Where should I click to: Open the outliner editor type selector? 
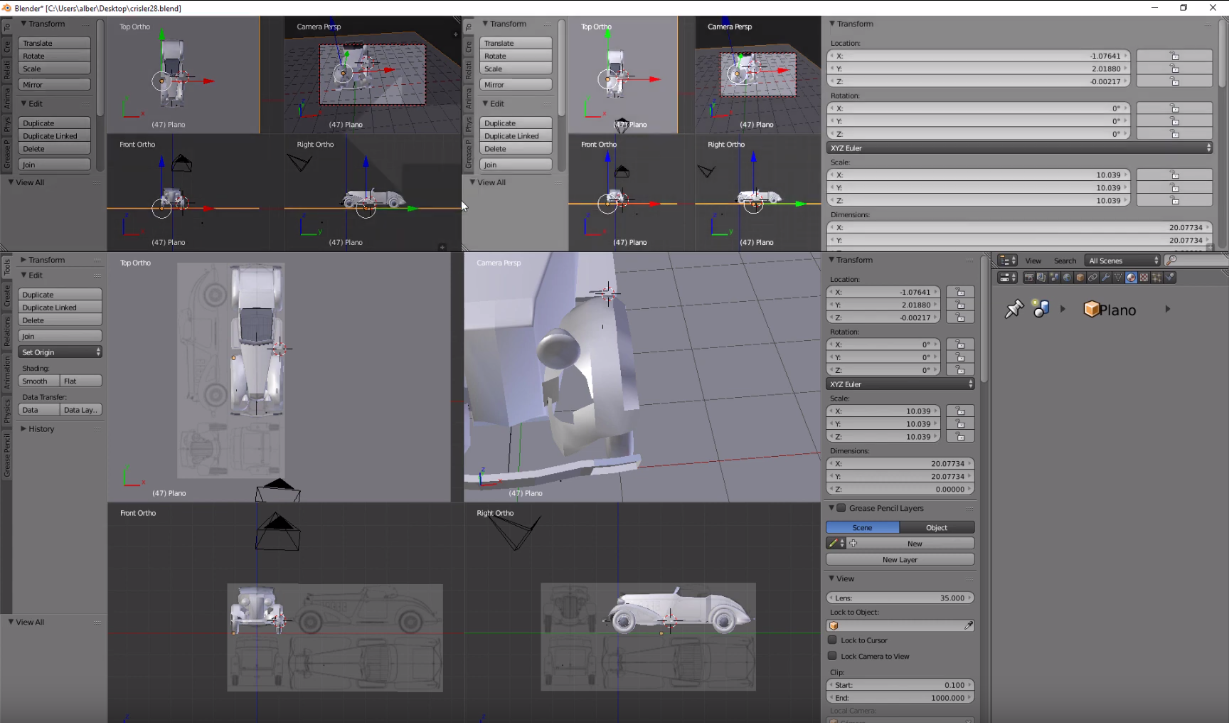pyautogui.click(x=1007, y=260)
